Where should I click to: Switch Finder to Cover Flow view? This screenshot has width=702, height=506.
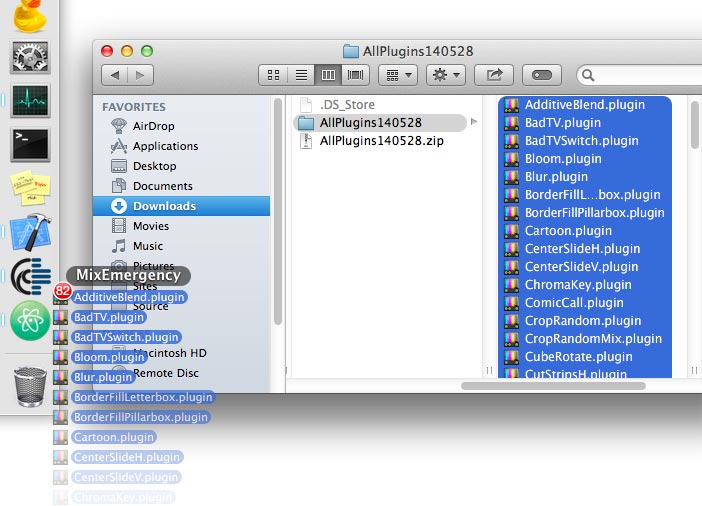point(355,75)
